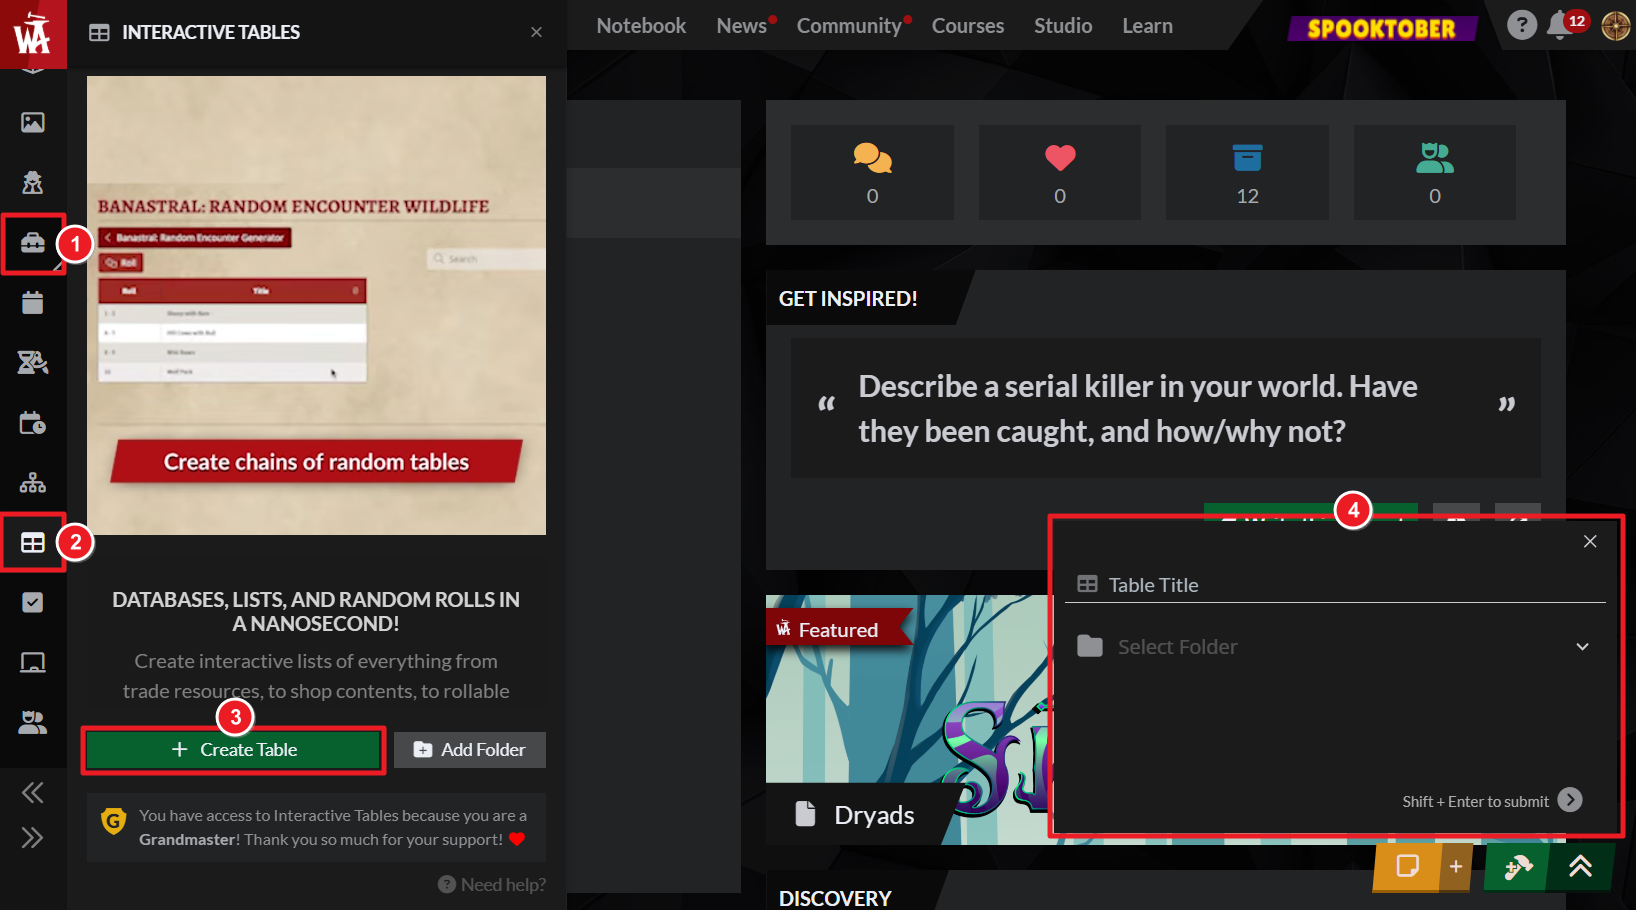Screen dimensions: 1636x910
Task: Open the notifications bell icon
Action: [1558, 26]
